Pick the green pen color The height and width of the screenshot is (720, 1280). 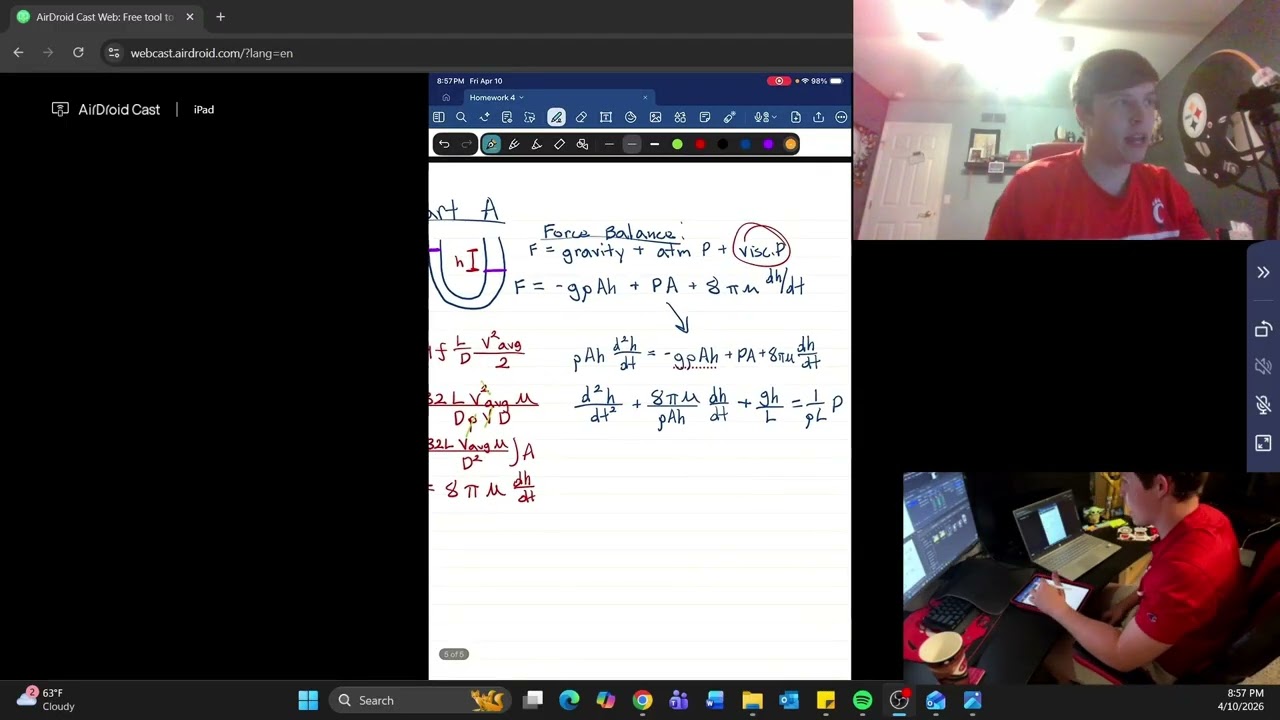coord(677,144)
